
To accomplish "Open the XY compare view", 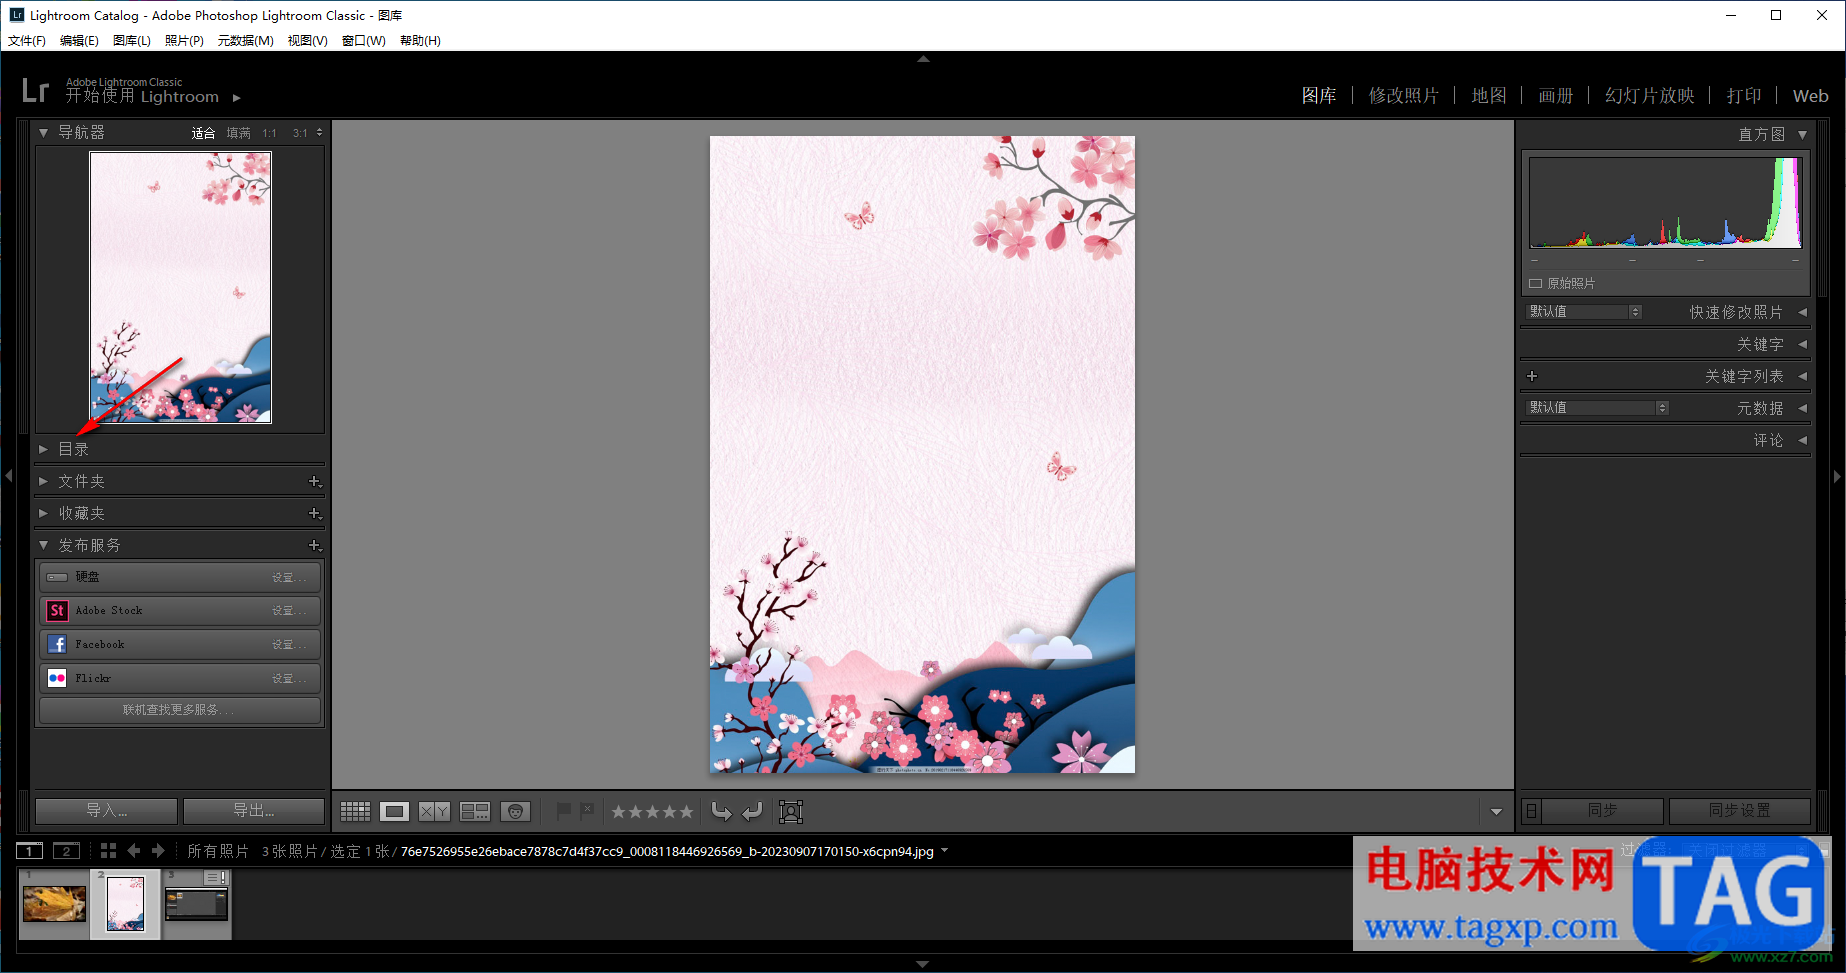I will 434,811.
